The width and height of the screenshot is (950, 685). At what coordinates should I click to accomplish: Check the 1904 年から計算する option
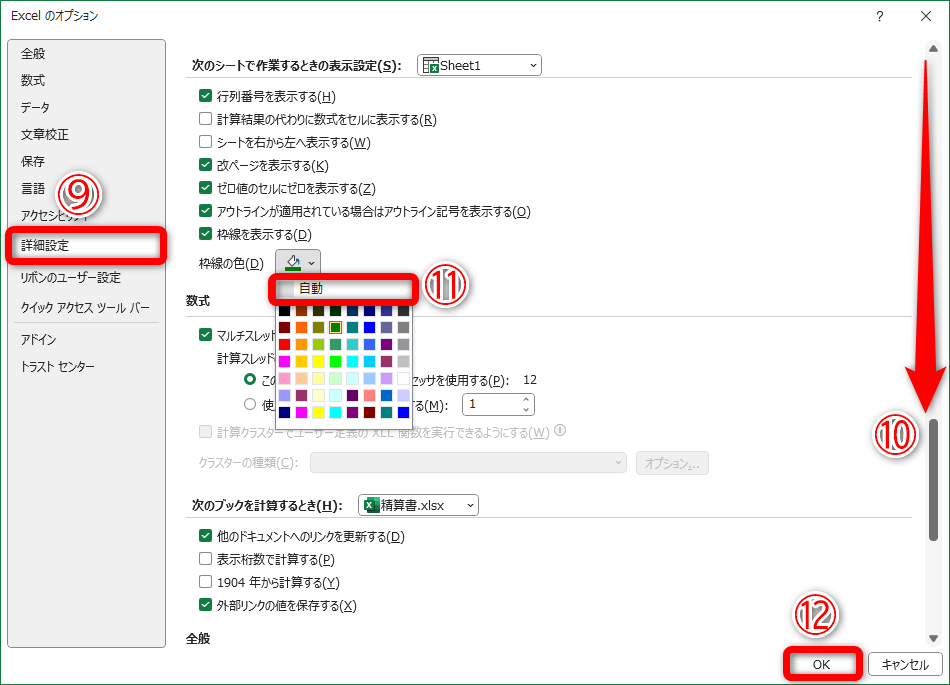tap(205, 582)
